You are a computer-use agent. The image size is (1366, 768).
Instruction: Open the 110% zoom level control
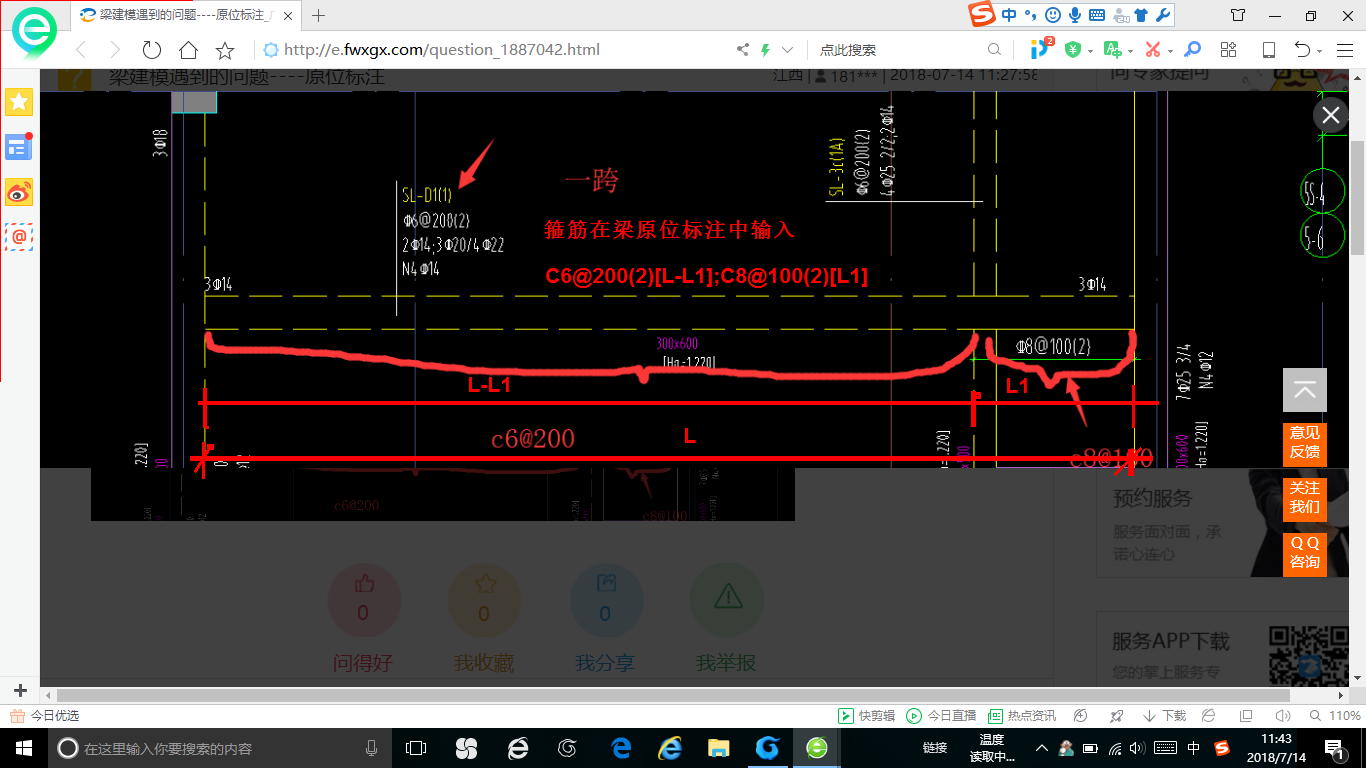[1334, 716]
